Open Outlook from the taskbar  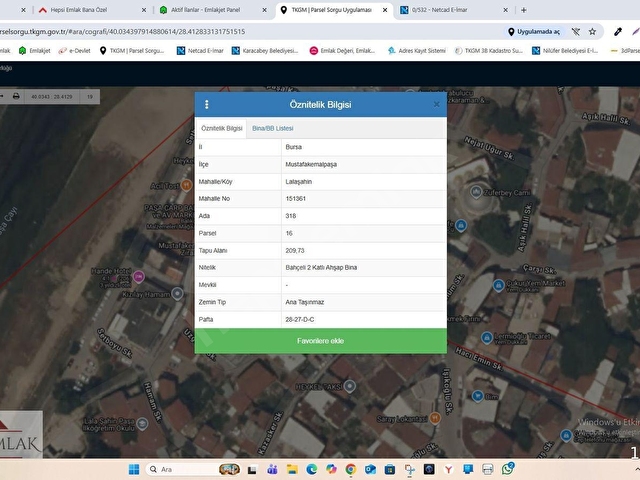370,469
